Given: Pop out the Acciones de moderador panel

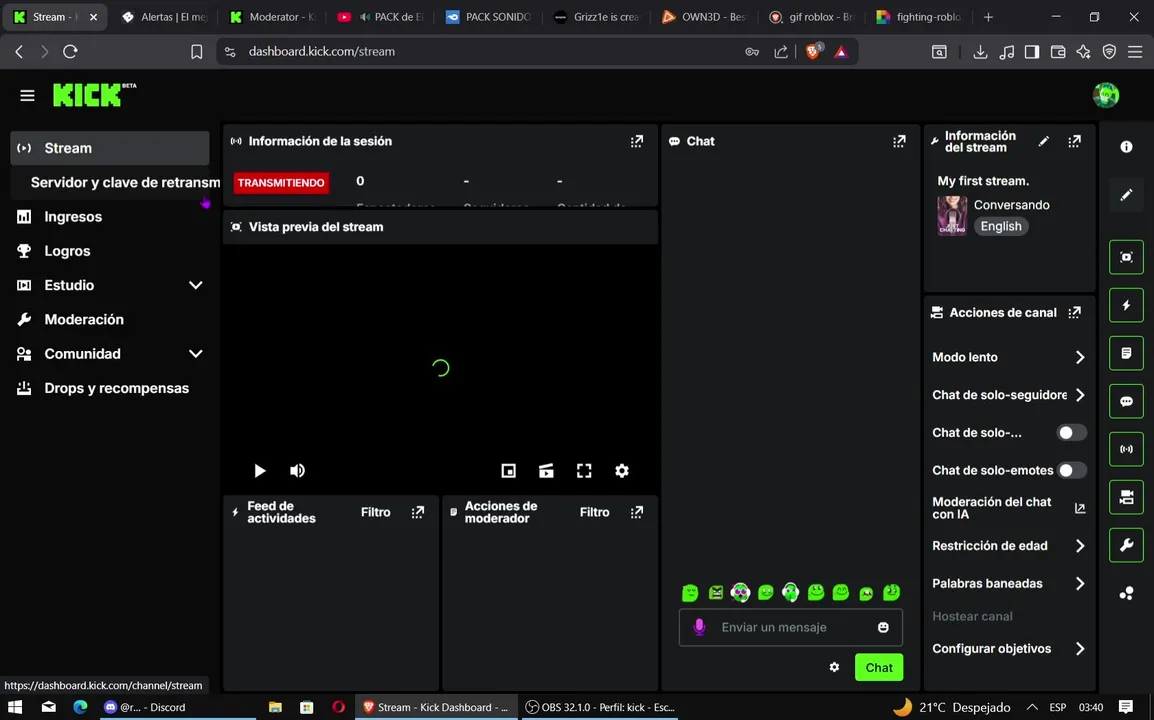Looking at the screenshot, I should point(637,512).
